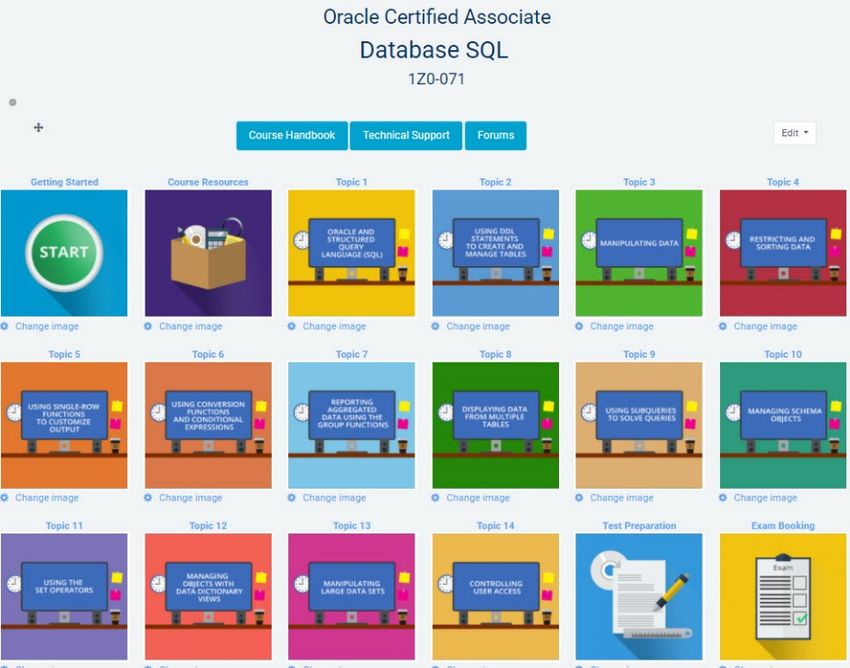This screenshot has height=668, width=850.
Task: Click the Topic 6 heading link
Action: pyautogui.click(x=208, y=354)
